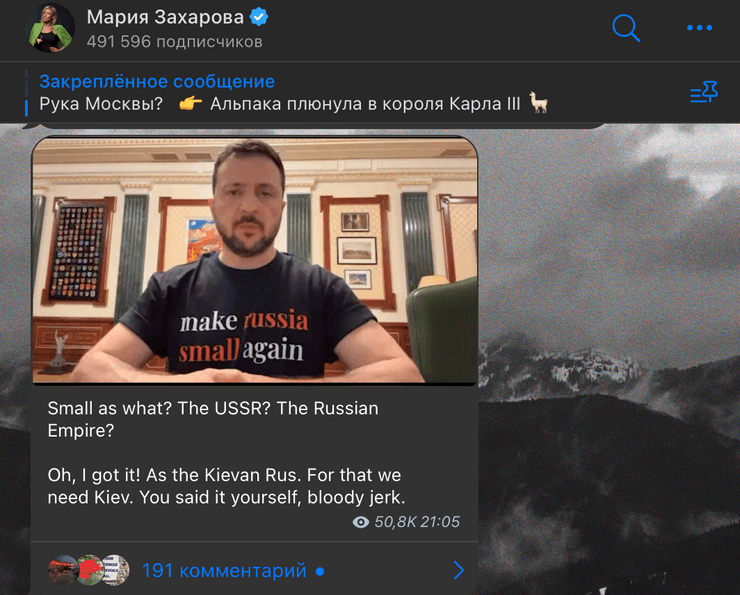Click the 491 596 подписчиков subscriber count

point(175,42)
